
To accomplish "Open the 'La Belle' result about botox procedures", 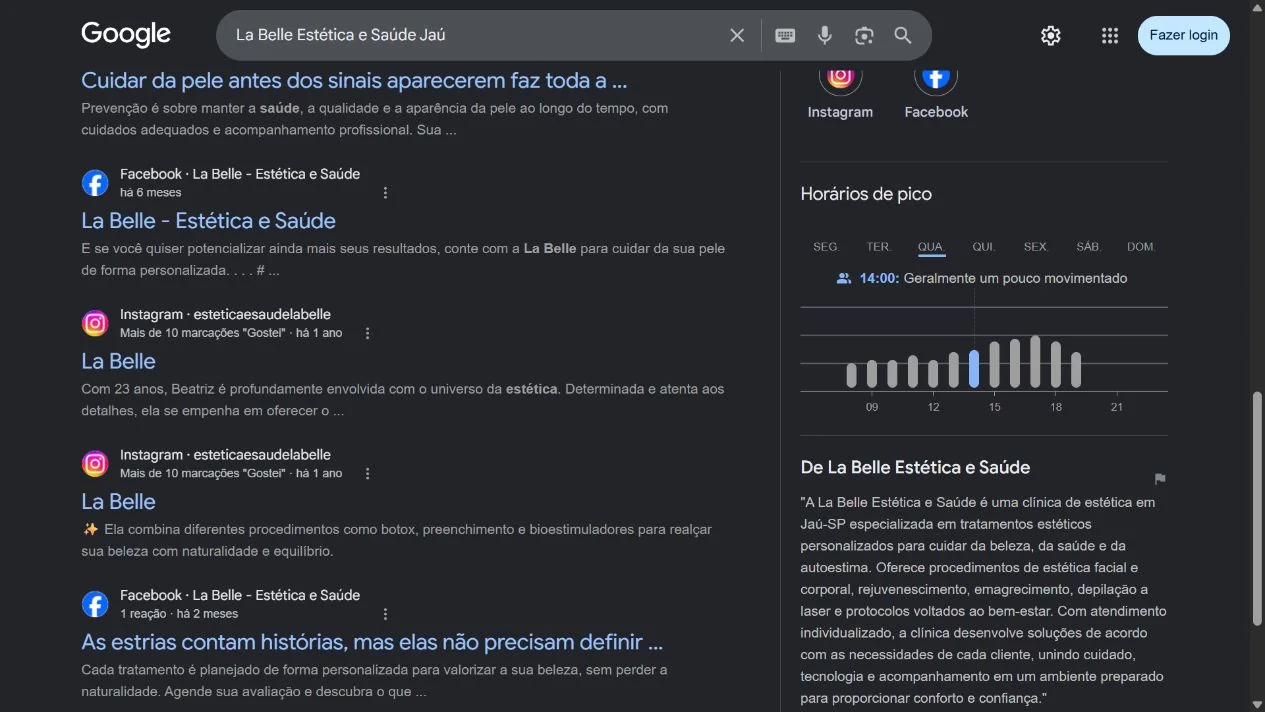I will point(118,501).
